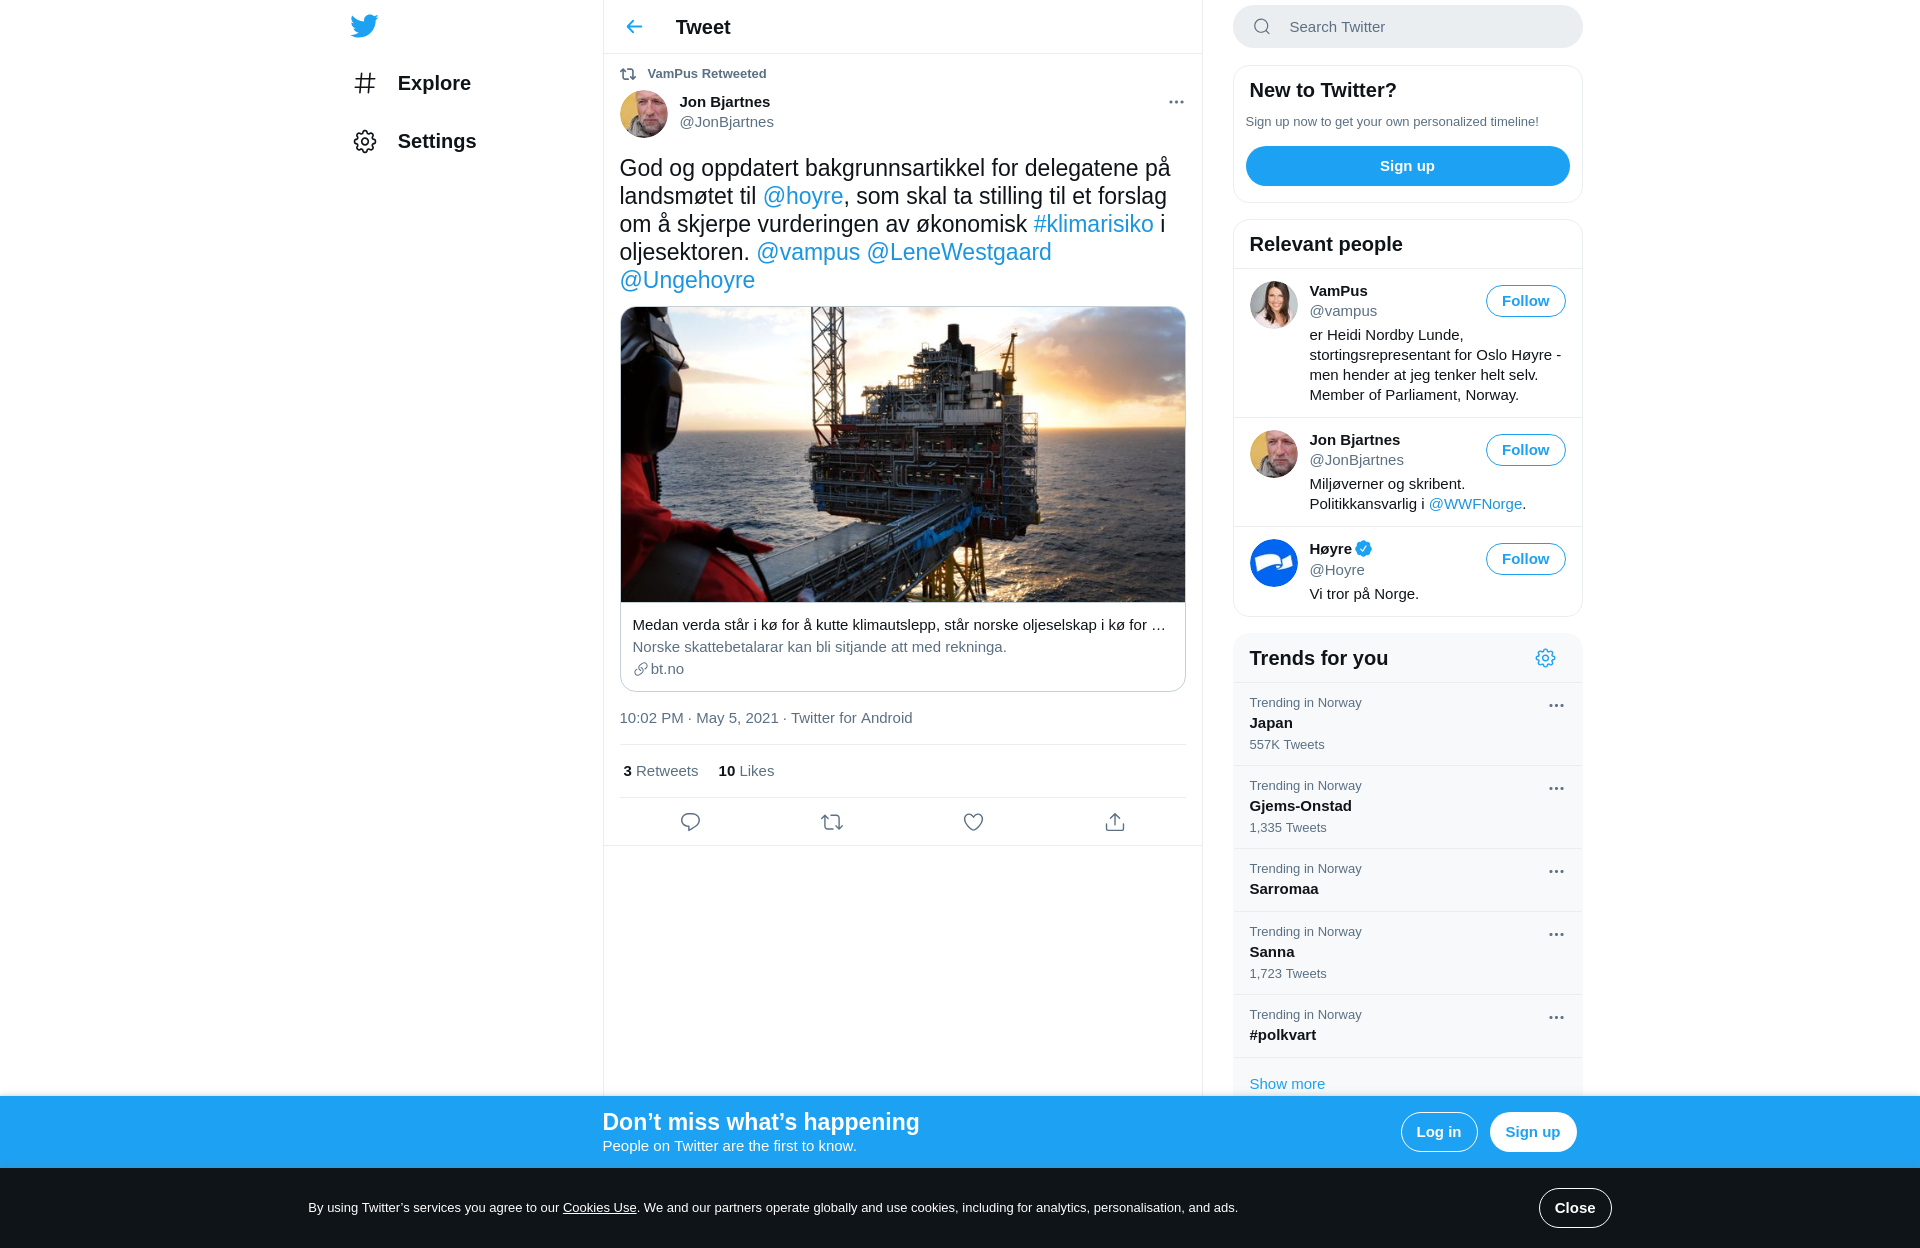The height and width of the screenshot is (1248, 1920).
Task: Open the @hoyre mention
Action: click(803, 196)
